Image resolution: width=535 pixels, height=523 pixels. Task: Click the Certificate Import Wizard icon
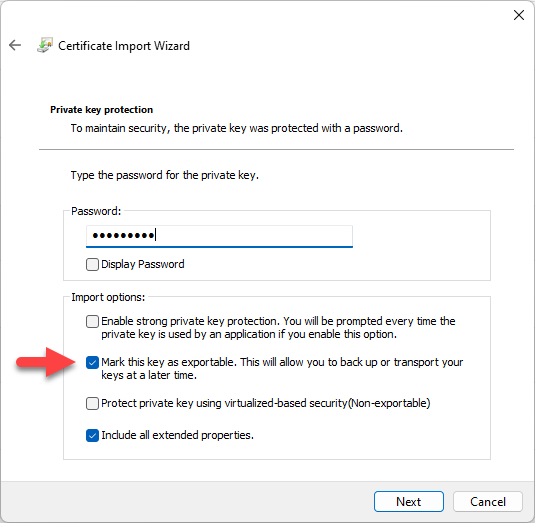point(45,45)
